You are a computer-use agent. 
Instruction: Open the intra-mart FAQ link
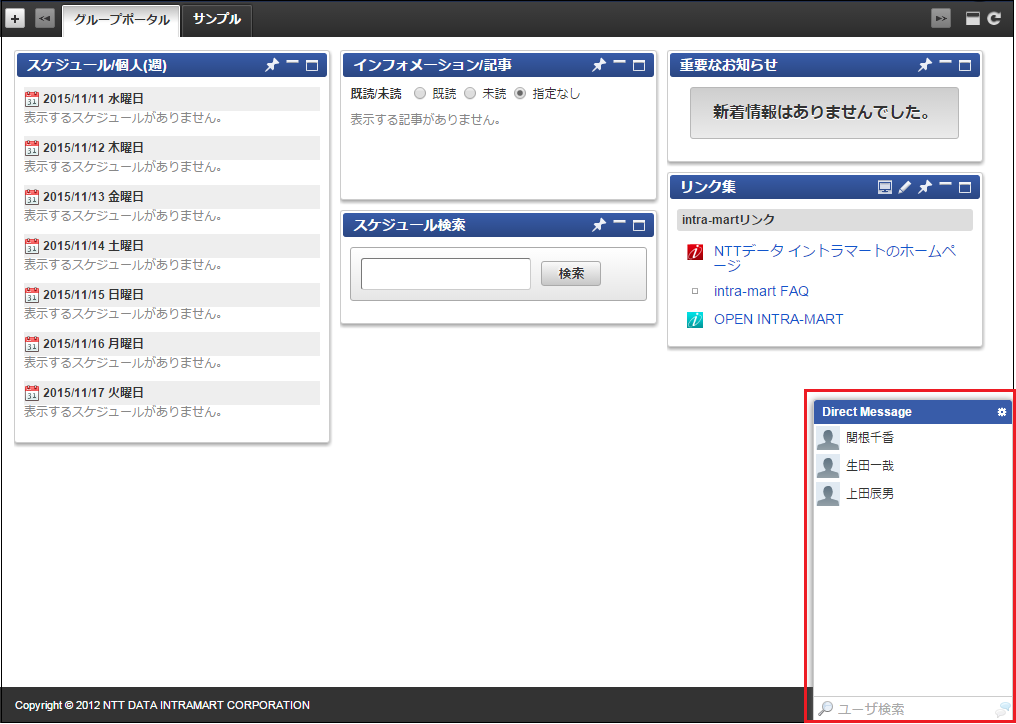761,291
